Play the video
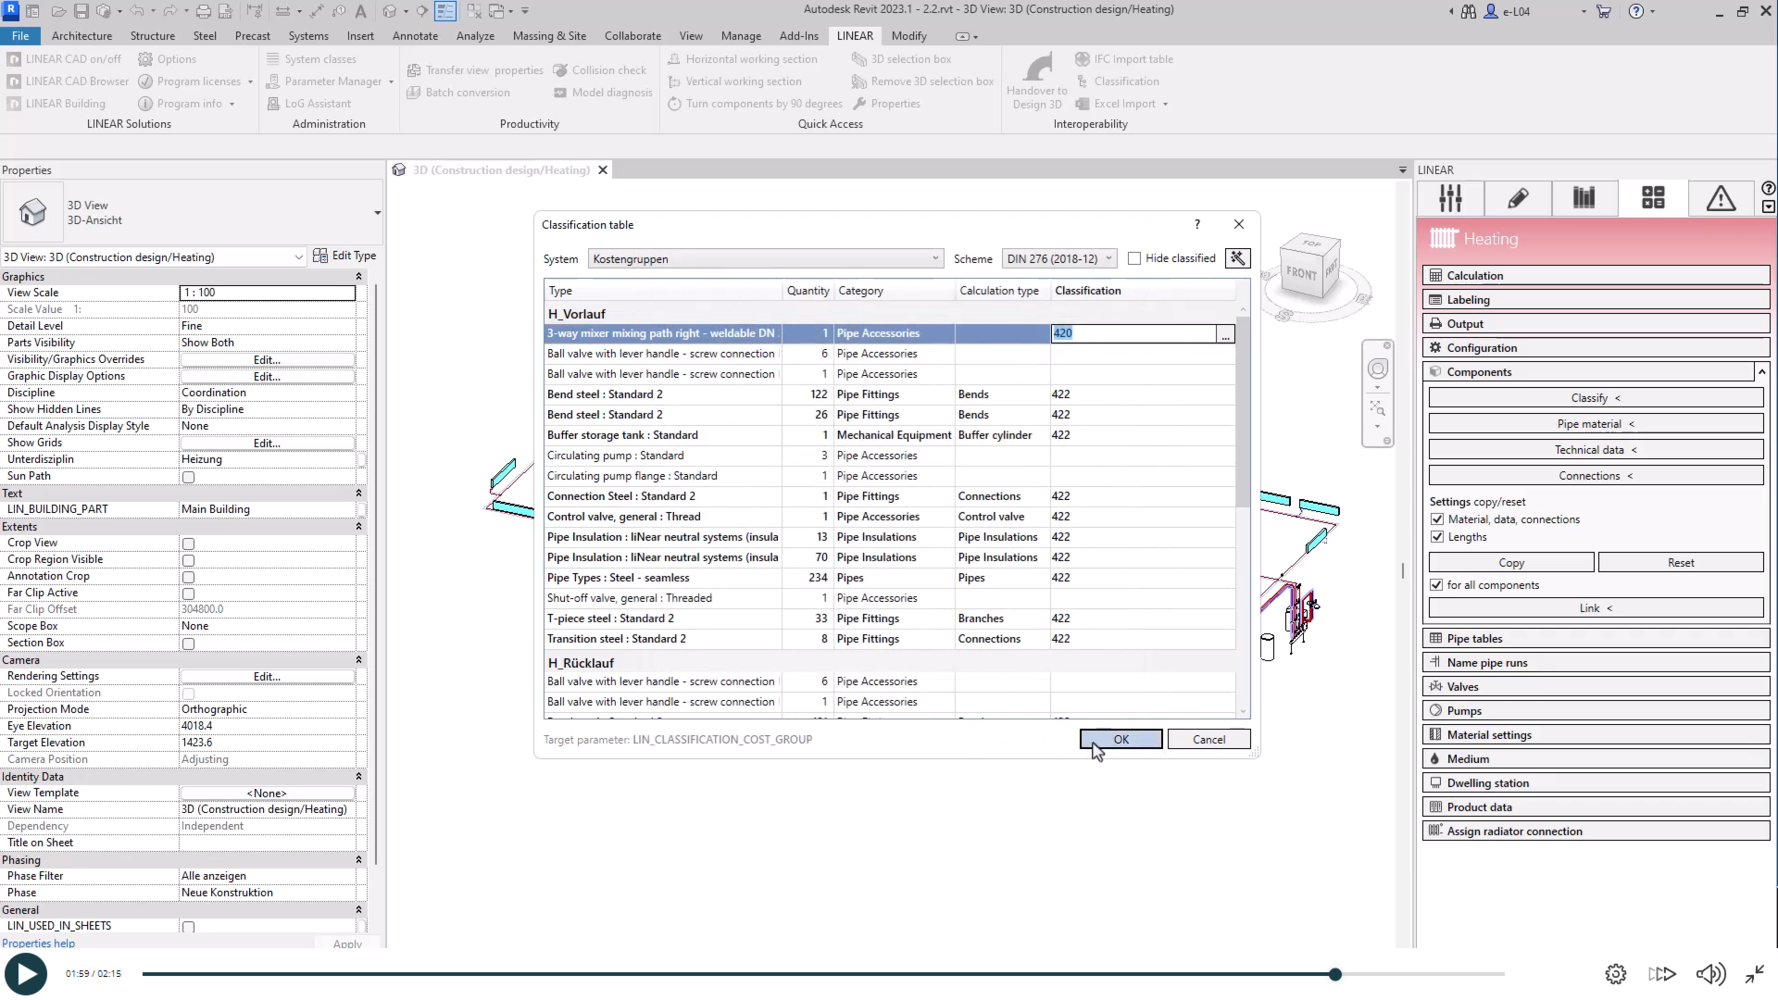The width and height of the screenshot is (1778, 1000). 26,974
